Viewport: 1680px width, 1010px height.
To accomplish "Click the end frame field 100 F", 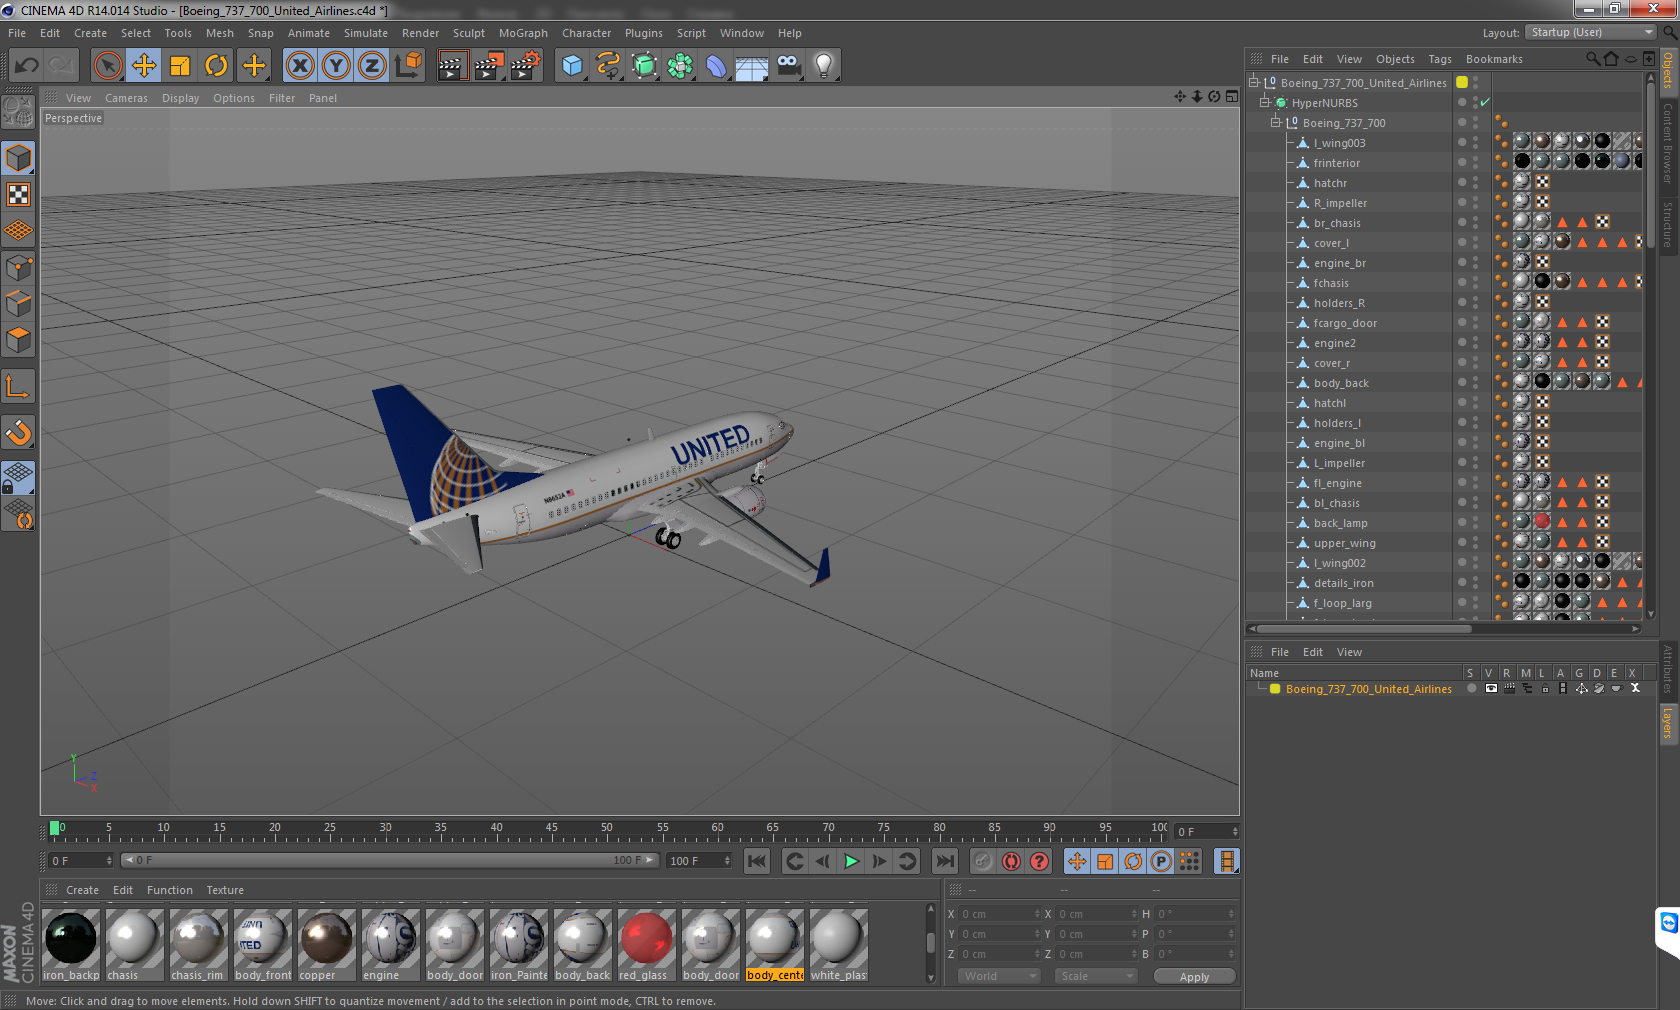I will click(699, 860).
